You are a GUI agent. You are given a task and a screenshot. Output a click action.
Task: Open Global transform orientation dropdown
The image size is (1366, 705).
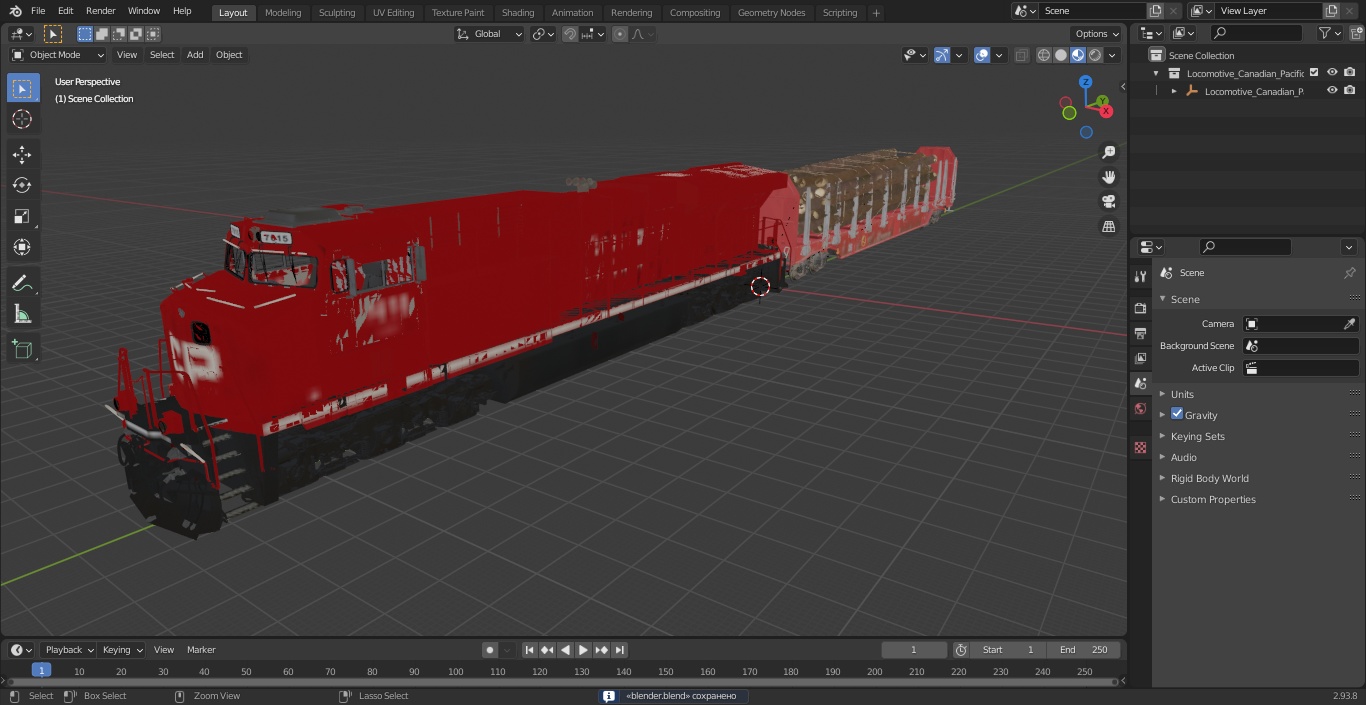point(490,34)
